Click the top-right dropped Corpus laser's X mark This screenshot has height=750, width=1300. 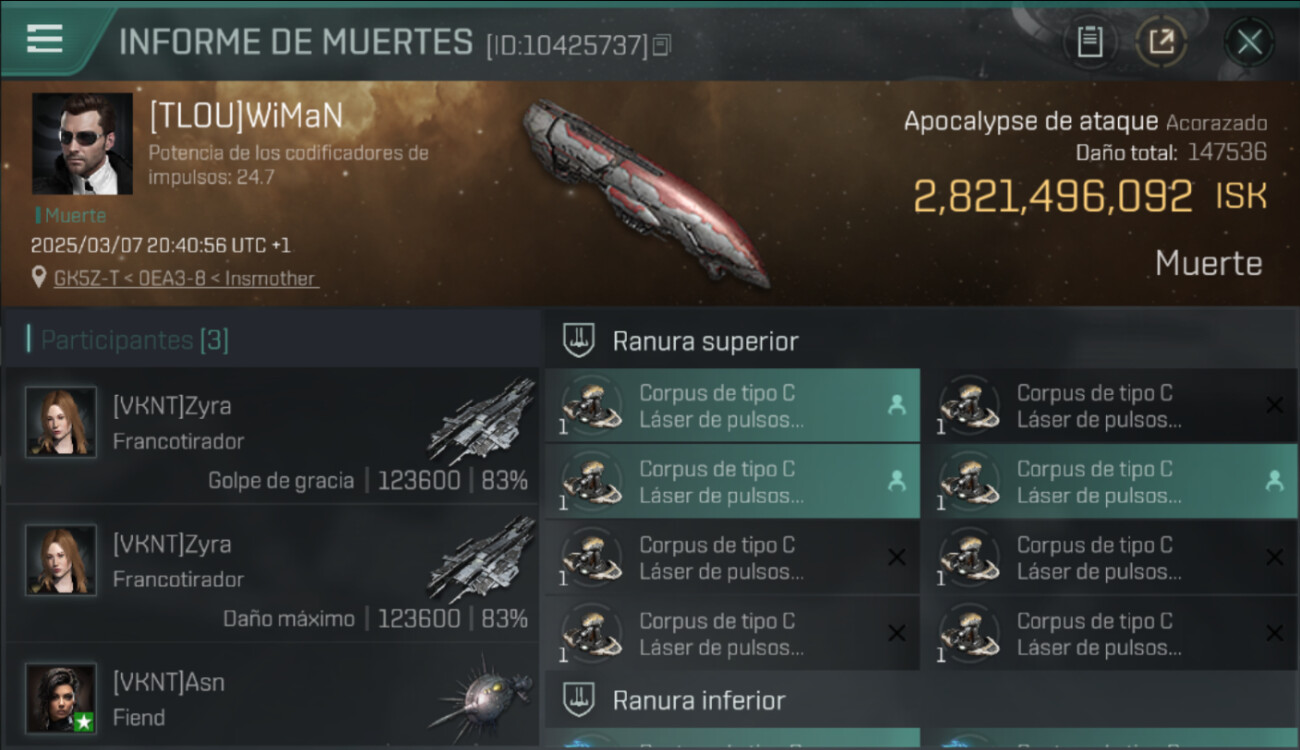pyautogui.click(x=1274, y=405)
